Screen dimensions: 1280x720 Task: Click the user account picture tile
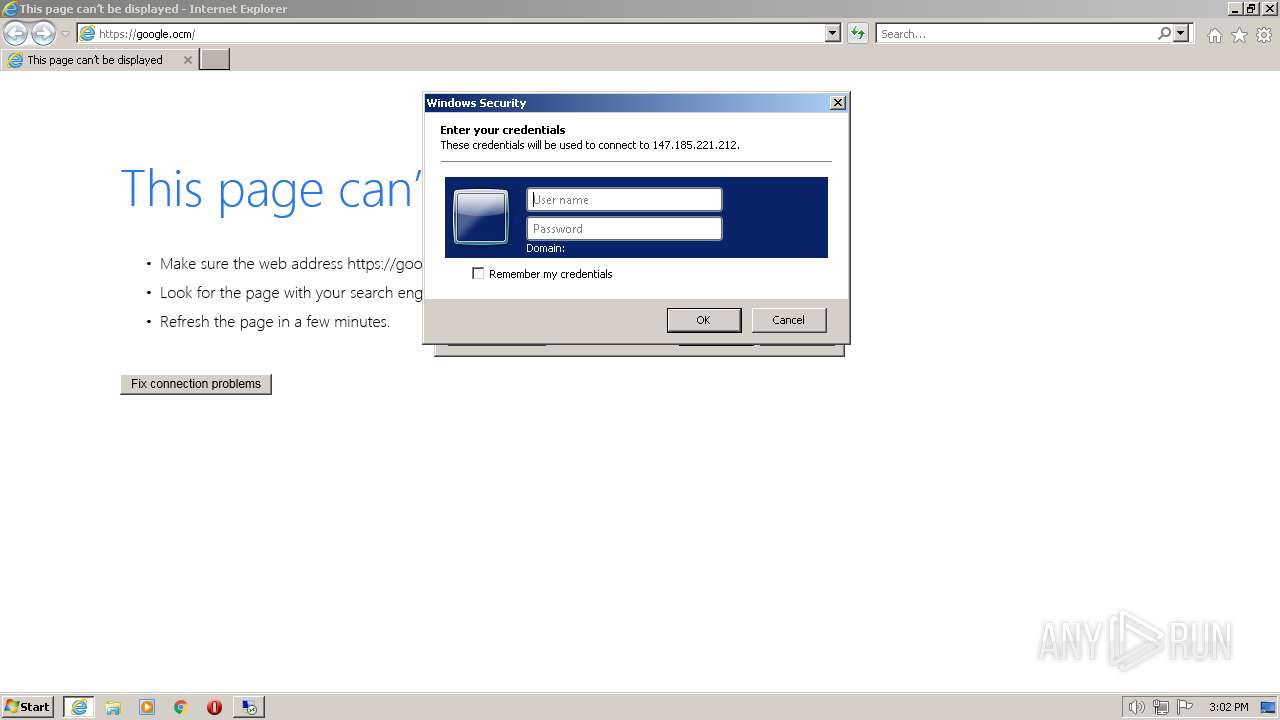tap(481, 217)
